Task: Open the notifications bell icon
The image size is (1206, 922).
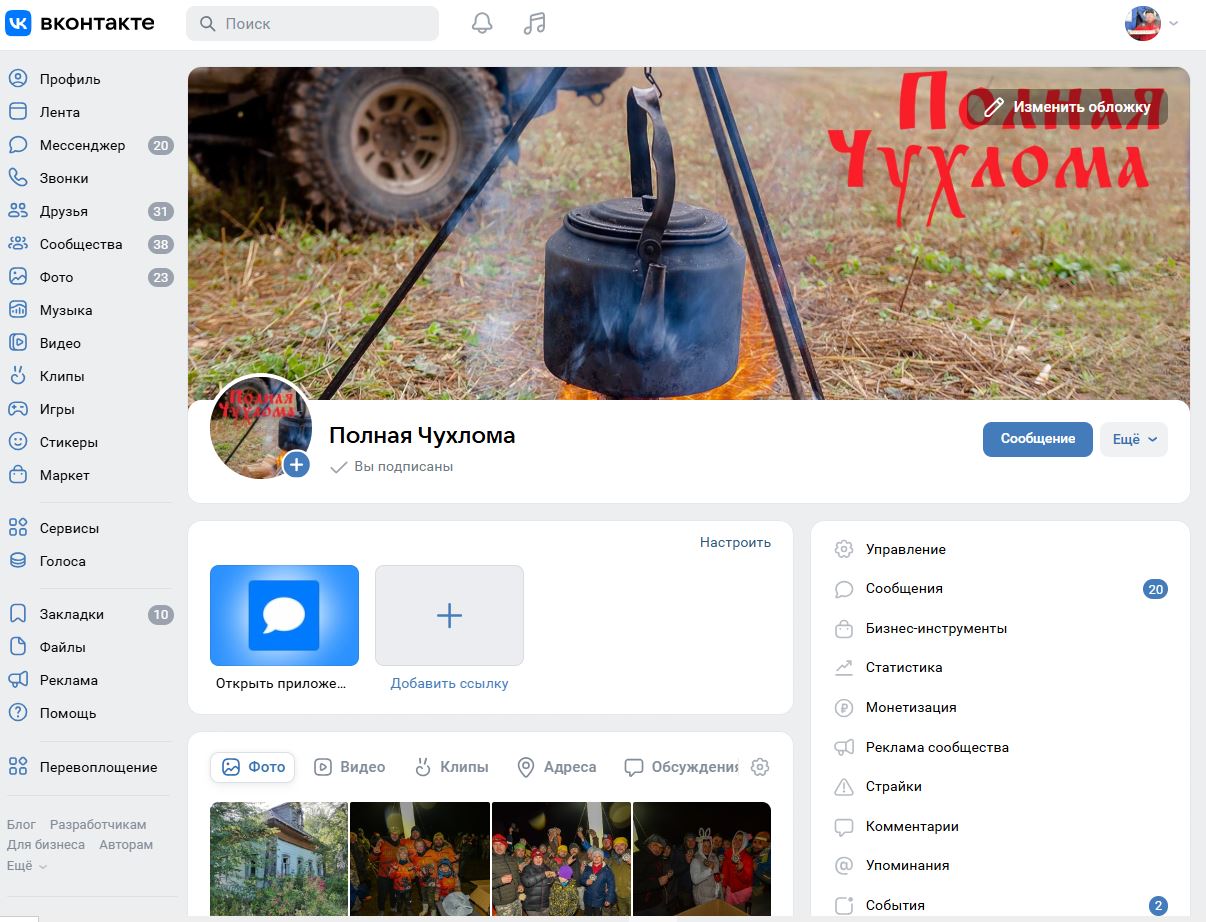Action: coord(482,24)
